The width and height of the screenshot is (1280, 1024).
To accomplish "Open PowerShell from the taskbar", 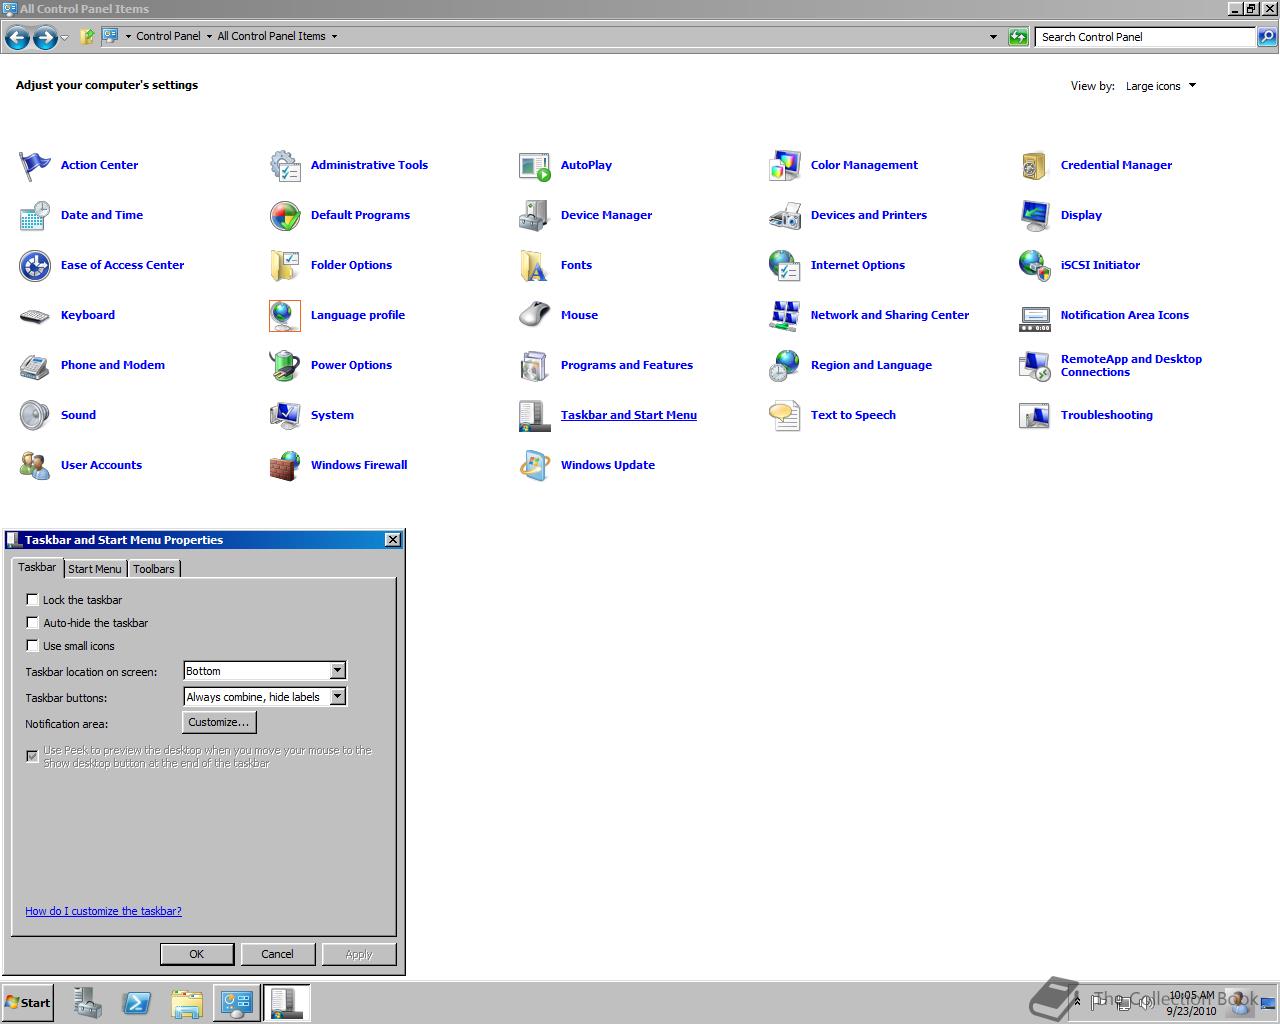I will click(137, 1003).
